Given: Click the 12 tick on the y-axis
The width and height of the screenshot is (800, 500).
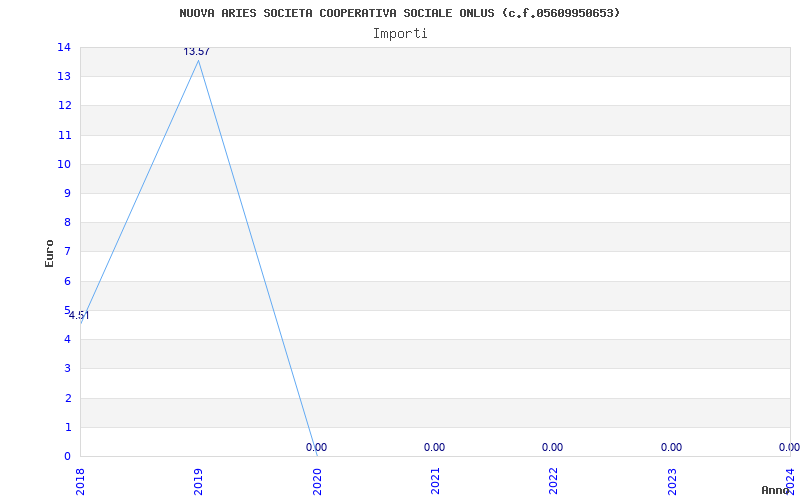Looking at the screenshot, I should point(64,106).
